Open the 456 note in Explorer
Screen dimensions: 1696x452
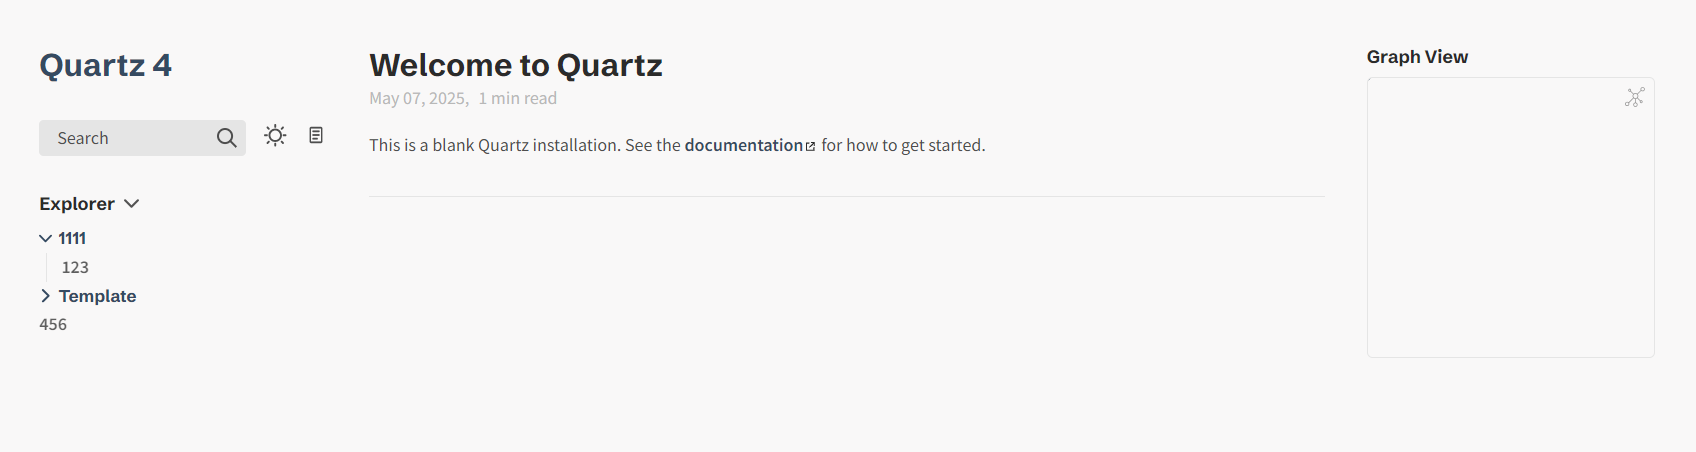53,324
